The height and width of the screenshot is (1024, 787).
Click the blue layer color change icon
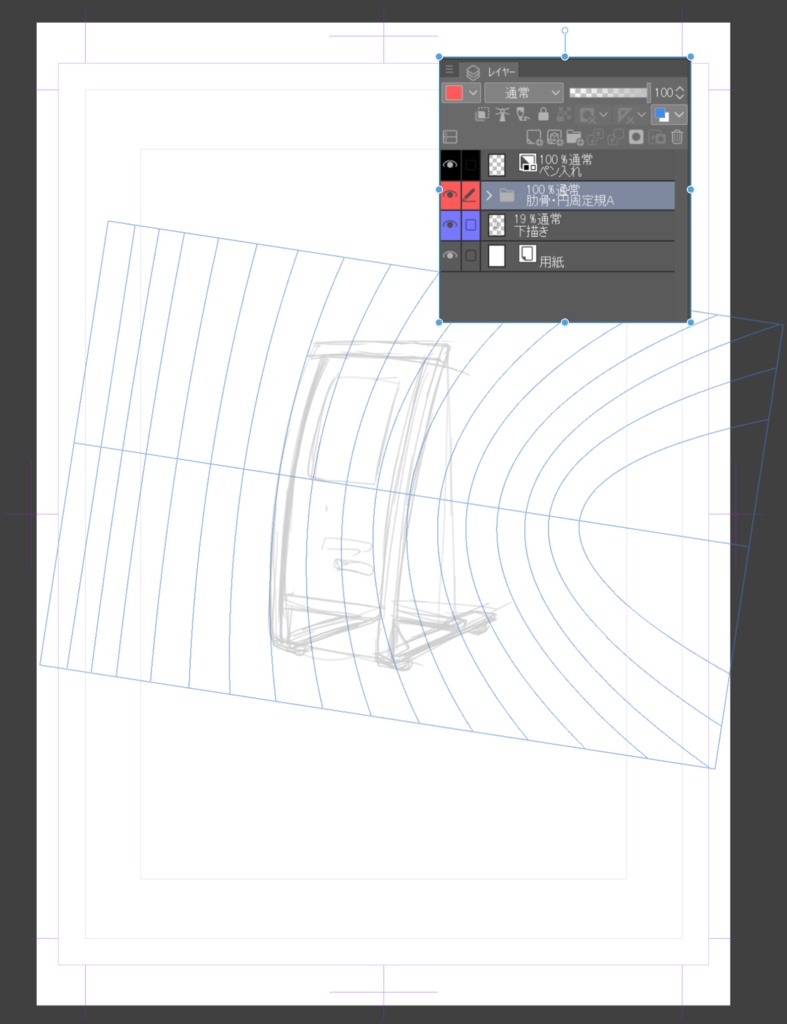coord(662,115)
